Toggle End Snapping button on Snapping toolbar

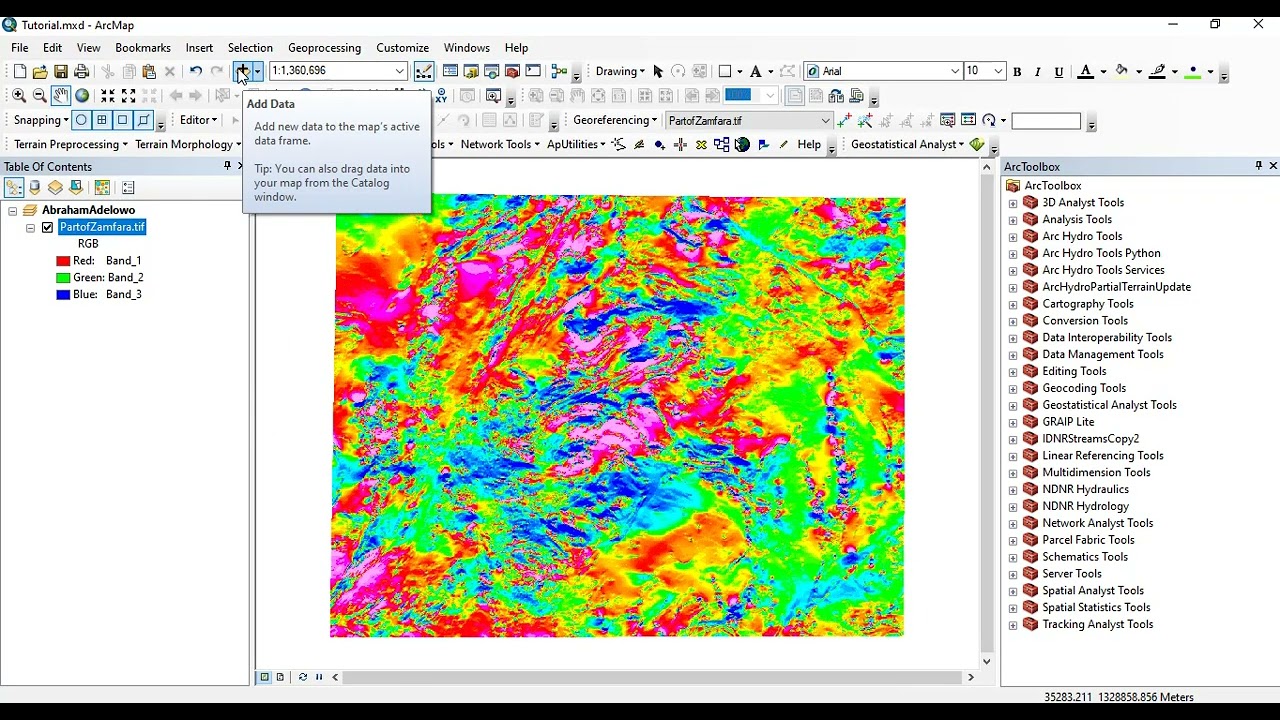click(x=102, y=120)
